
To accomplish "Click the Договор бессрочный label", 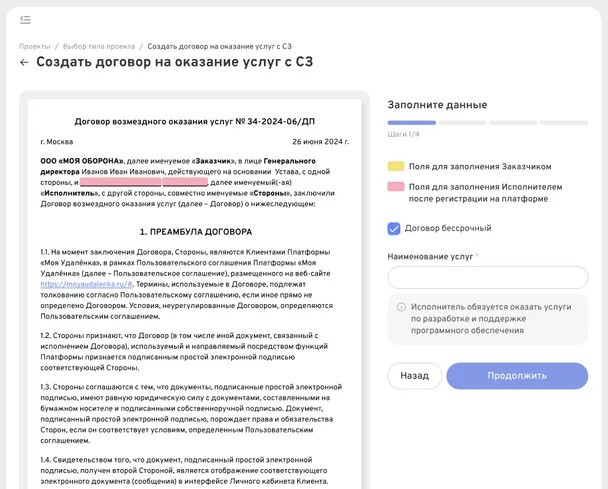I will pyautogui.click(x=448, y=228).
